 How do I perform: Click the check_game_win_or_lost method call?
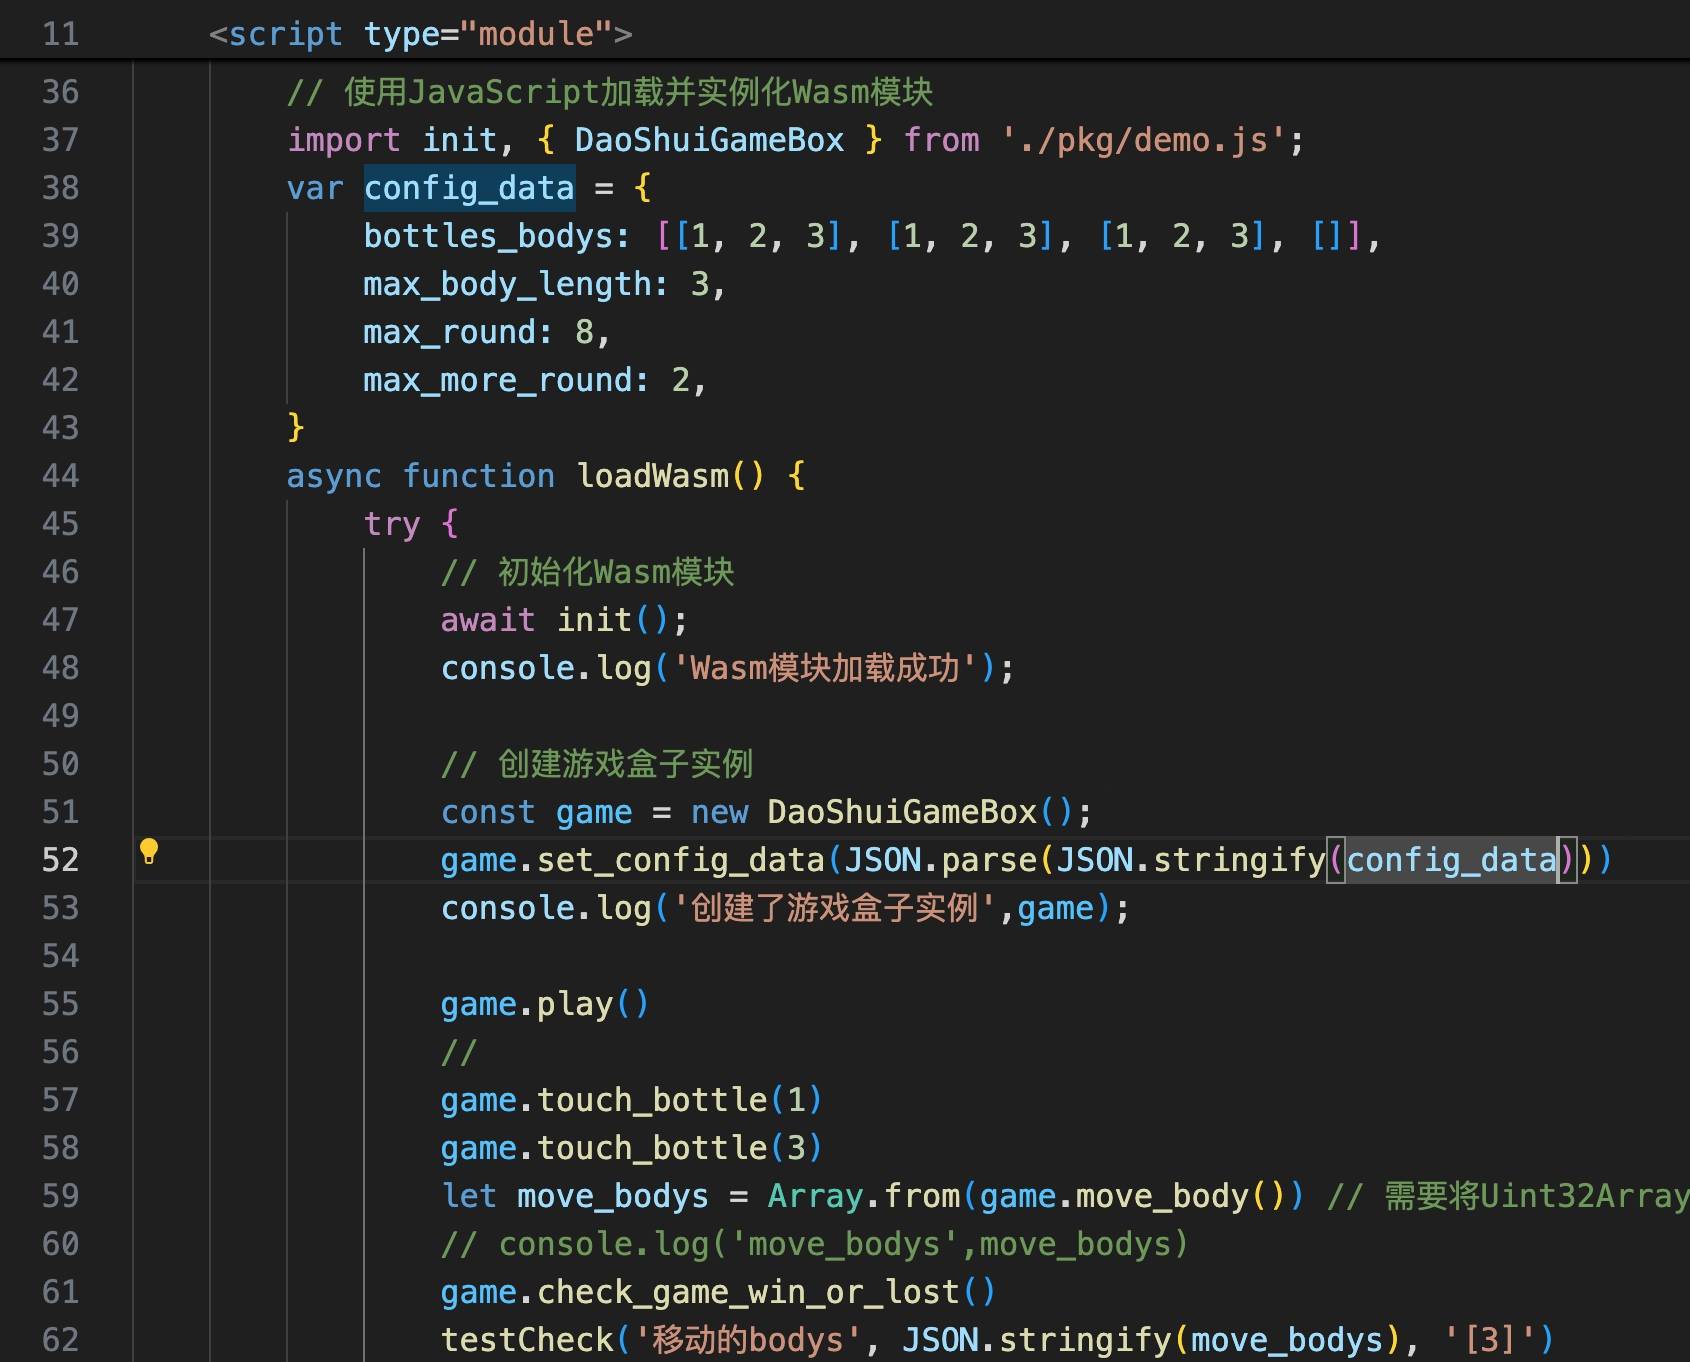tap(748, 1292)
